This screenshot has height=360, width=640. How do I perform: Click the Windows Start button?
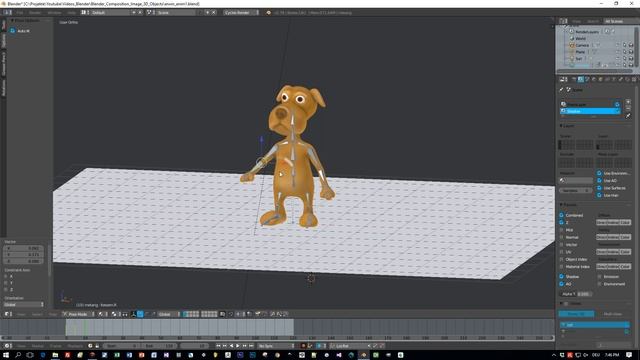[x=6, y=355]
